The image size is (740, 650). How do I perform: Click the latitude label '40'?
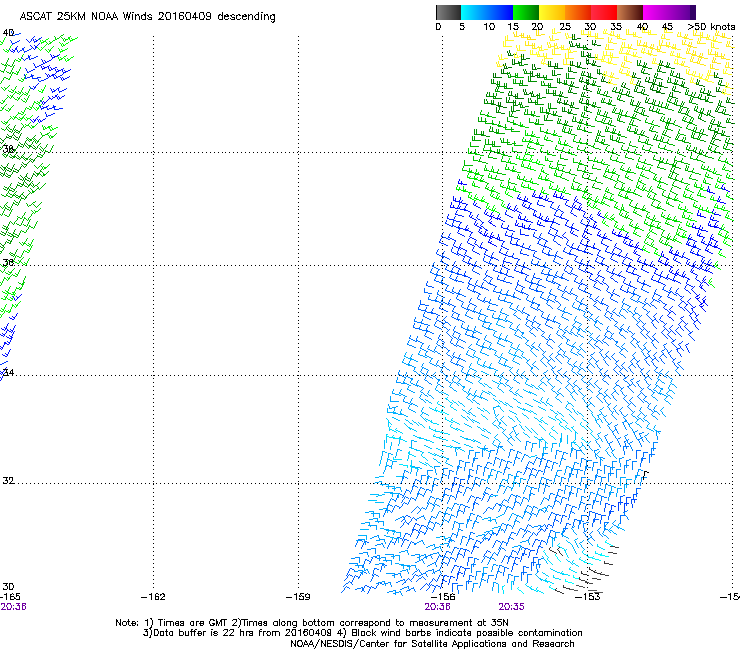(8, 33)
